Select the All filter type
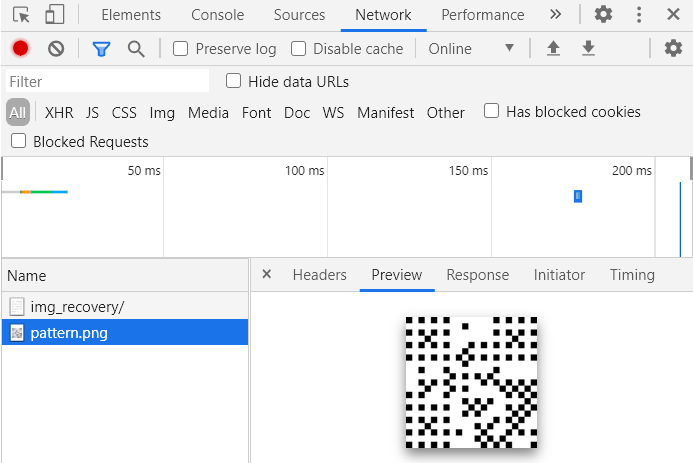This screenshot has width=693, height=463. click(18, 113)
